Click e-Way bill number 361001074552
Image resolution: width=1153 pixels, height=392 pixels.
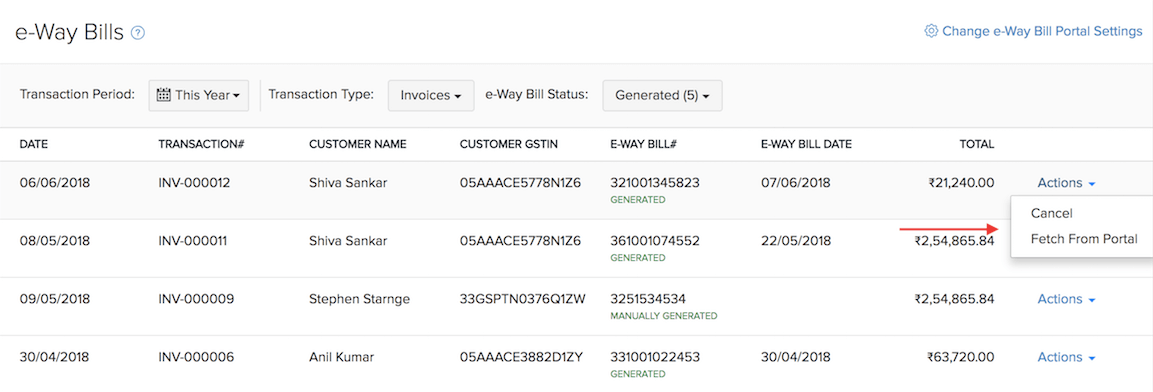[654, 240]
